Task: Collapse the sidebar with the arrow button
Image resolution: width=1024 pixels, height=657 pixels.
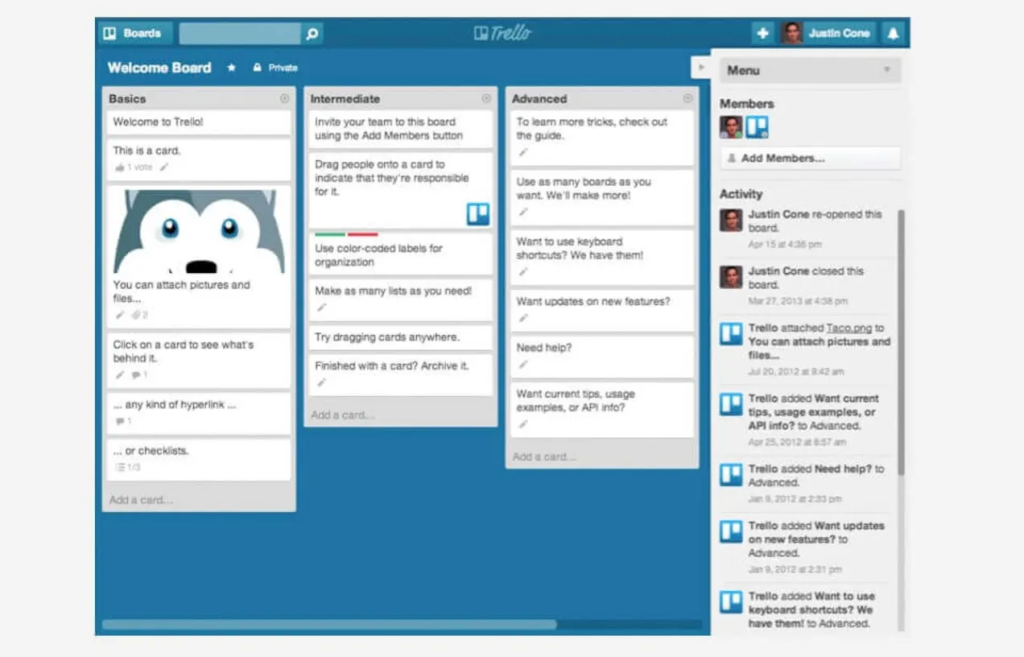Action: (x=701, y=67)
